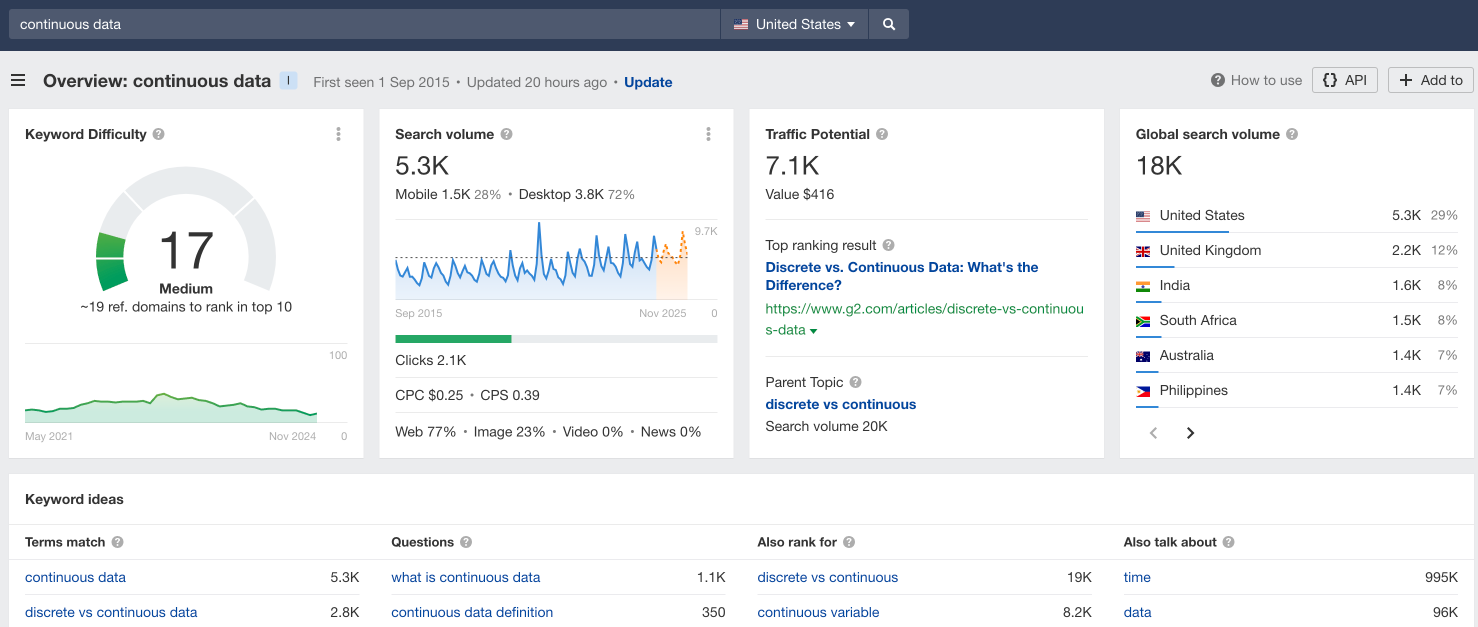Go to previous countries page arrow

(1154, 433)
